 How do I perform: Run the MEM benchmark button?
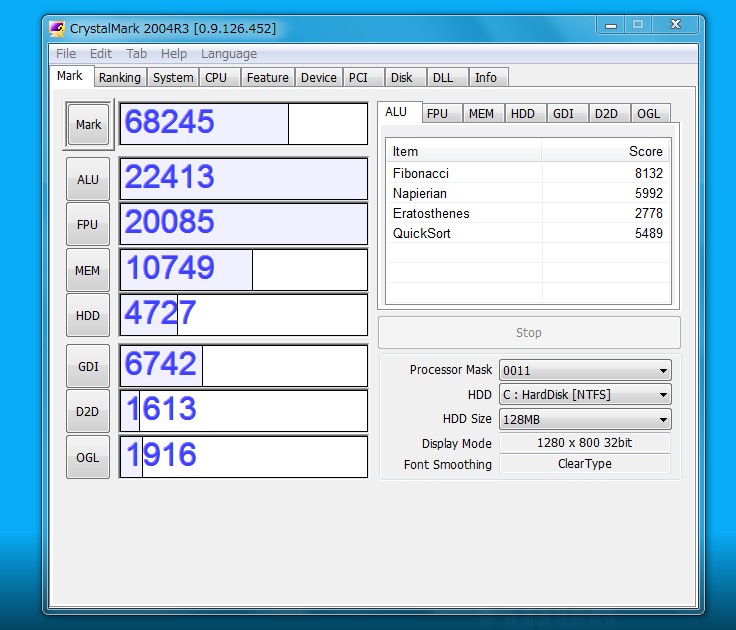88,270
